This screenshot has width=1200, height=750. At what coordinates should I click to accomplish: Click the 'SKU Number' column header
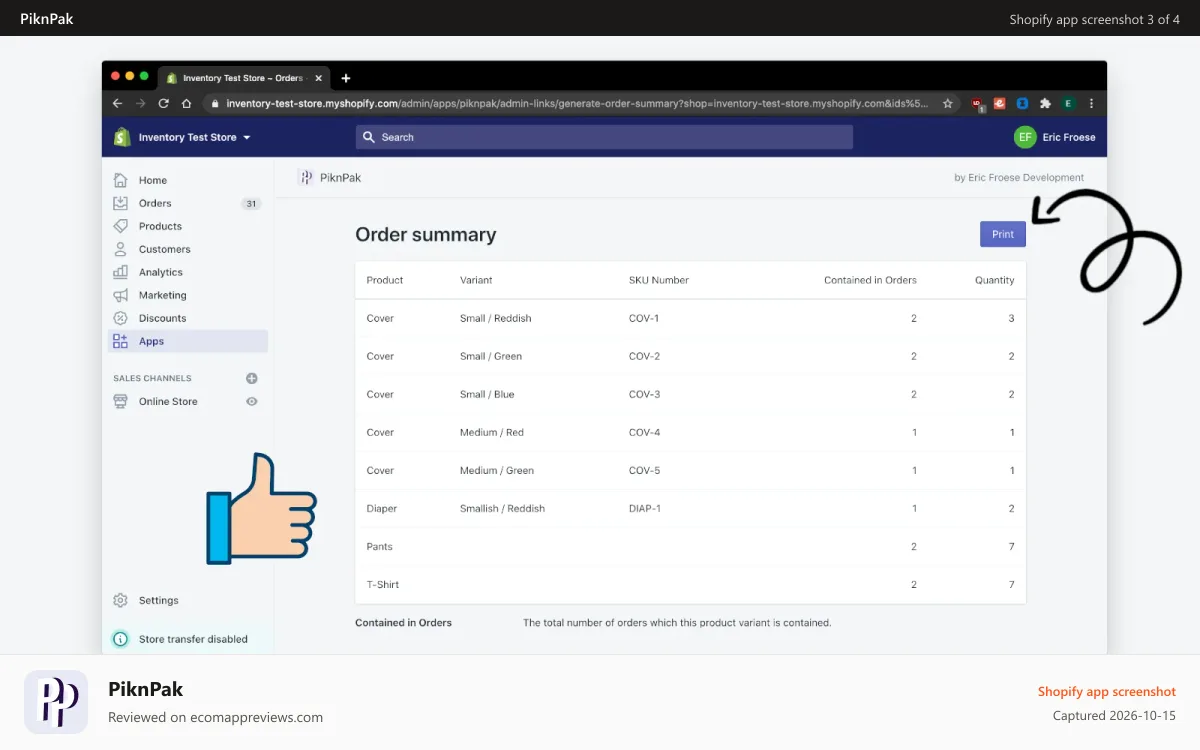pos(659,280)
